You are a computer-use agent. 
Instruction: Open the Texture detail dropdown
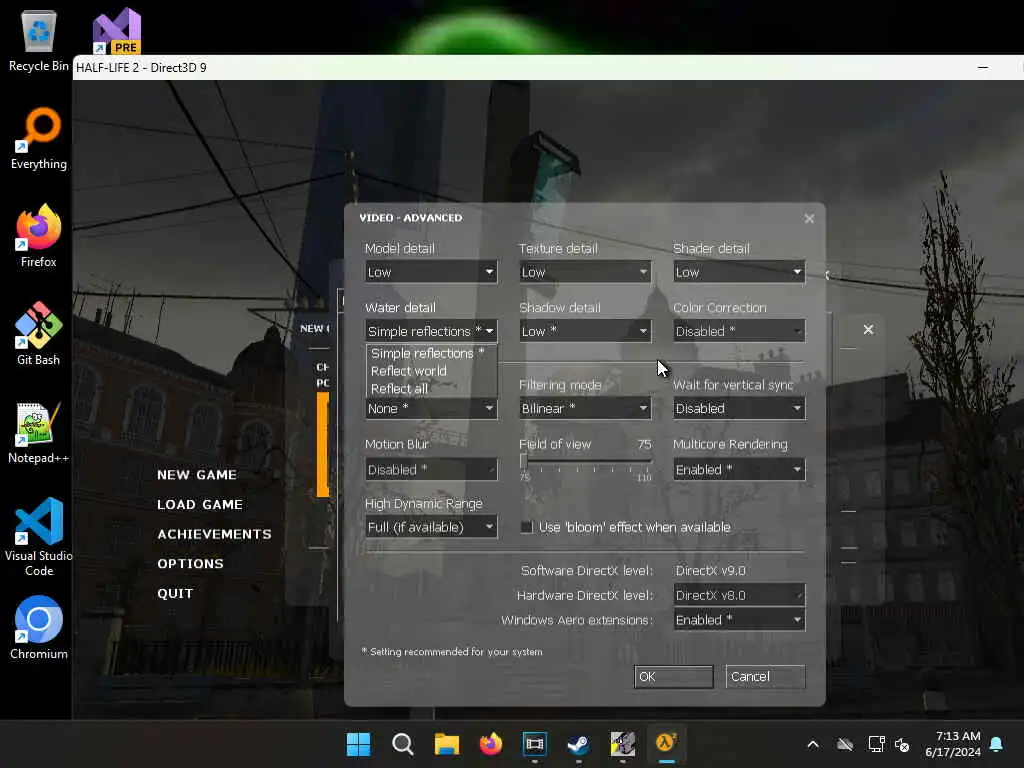click(585, 272)
